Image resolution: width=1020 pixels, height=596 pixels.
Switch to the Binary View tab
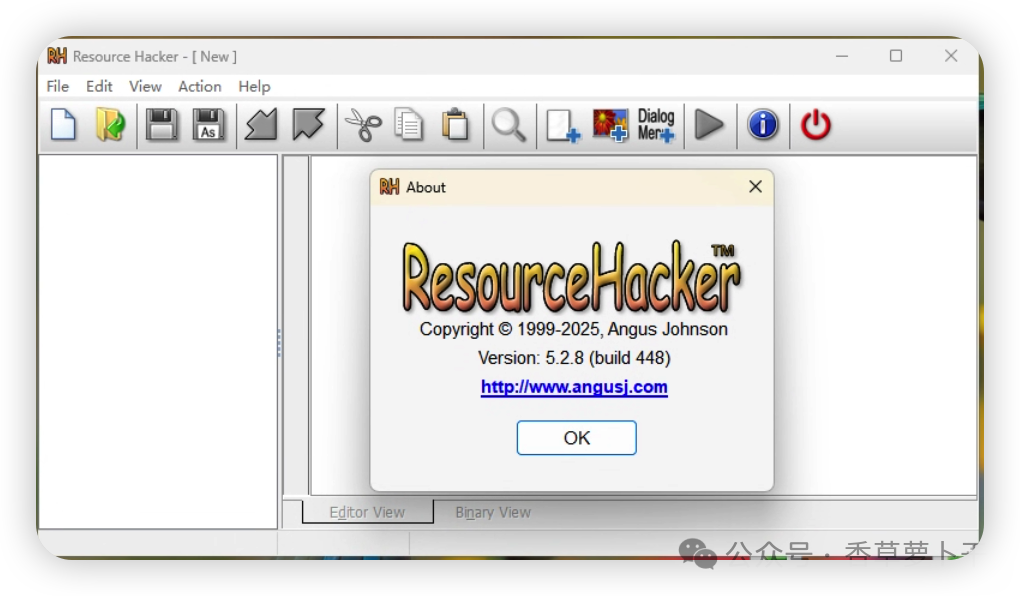click(493, 512)
